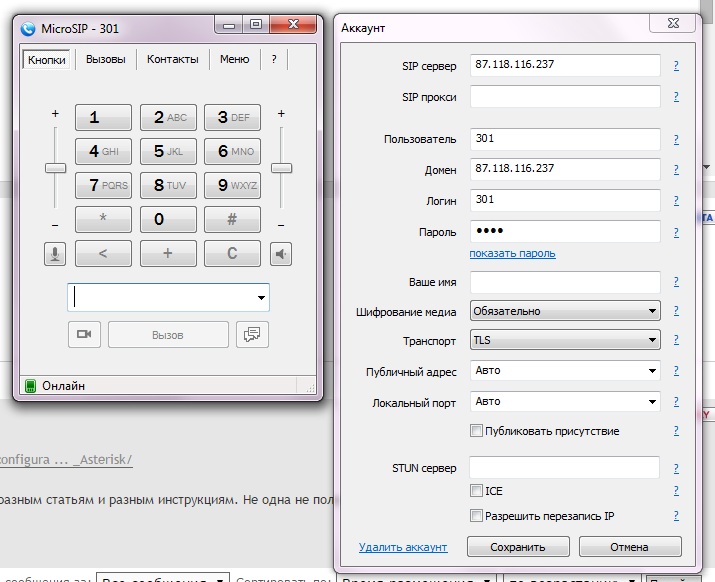Image resolution: width=715 pixels, height=582 pixels.
Task: Open help for Домен field
Action: [676, 169]
